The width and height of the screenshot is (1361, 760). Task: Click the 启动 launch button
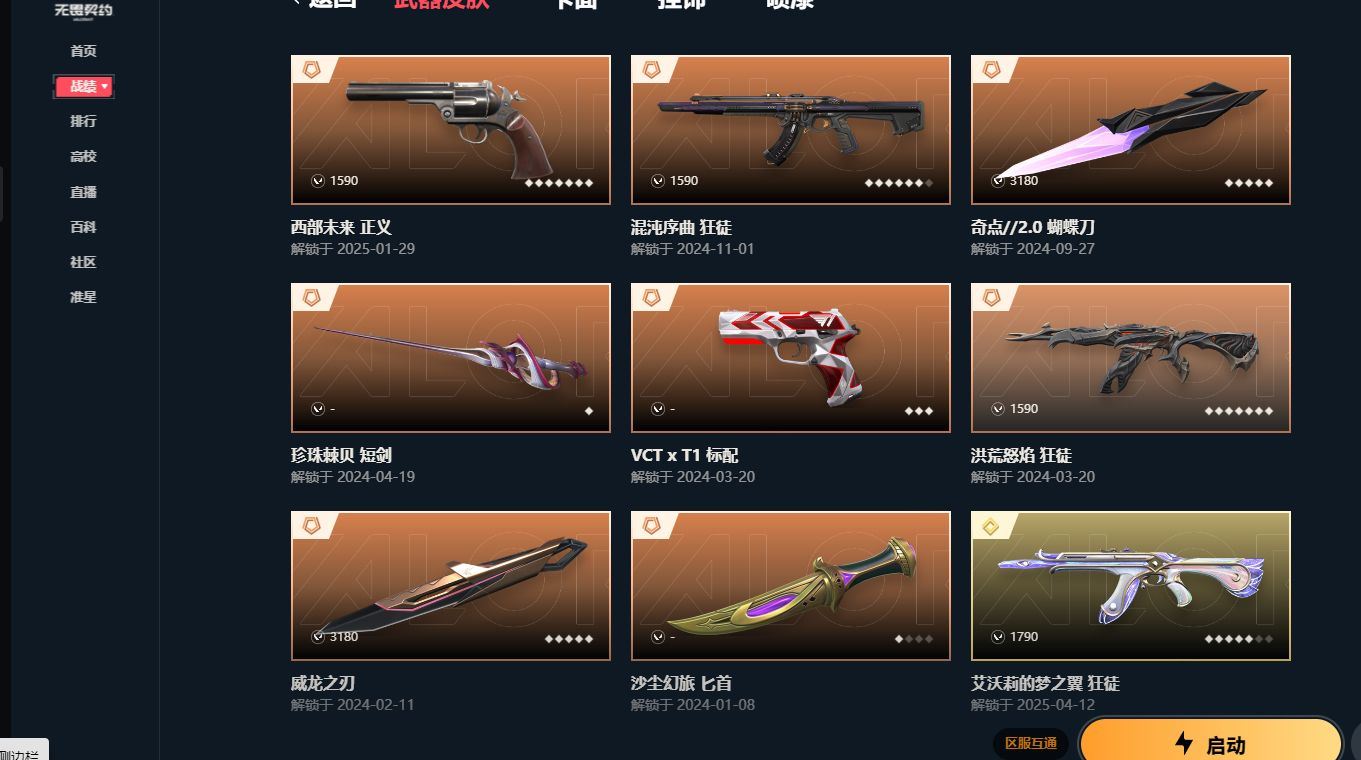(x=1210, y=741)
